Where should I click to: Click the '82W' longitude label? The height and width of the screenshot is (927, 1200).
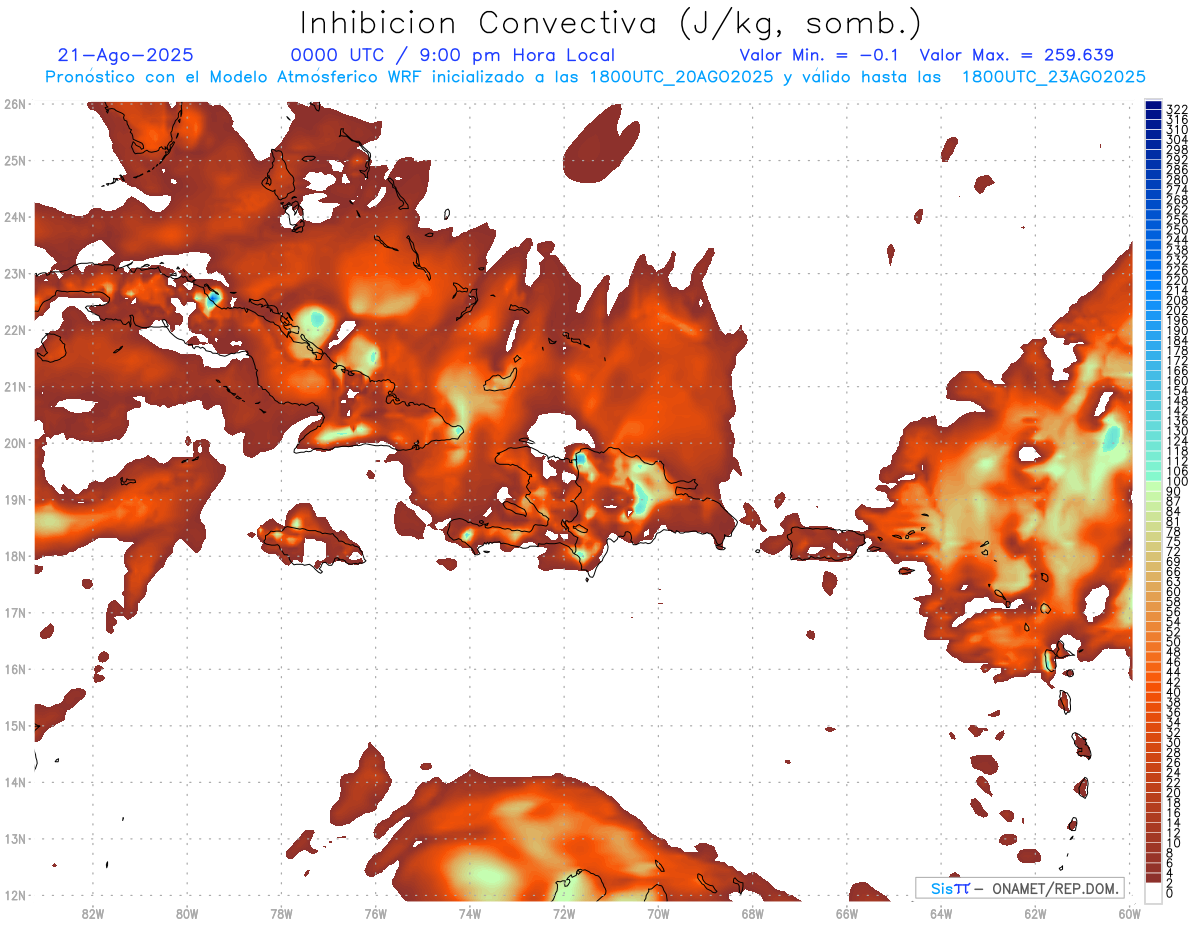[x=93, y=912]
